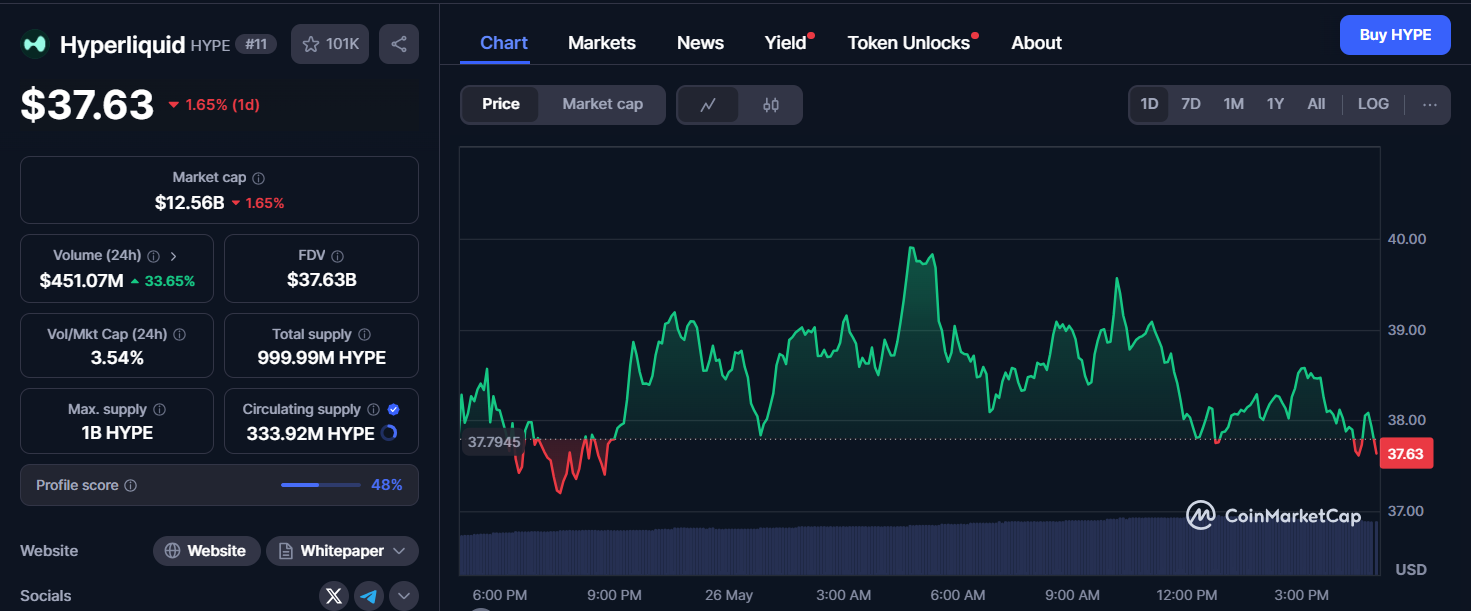Click the share icon button
Screen dimensions: 1471x611
point(399,44)
